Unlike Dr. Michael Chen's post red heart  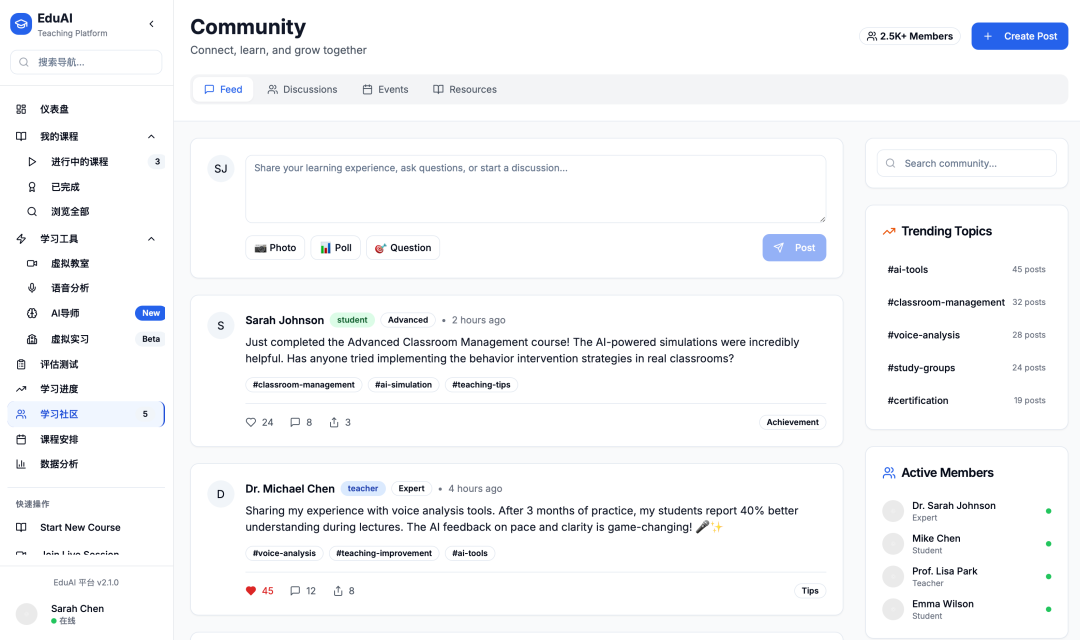point(251,591)
